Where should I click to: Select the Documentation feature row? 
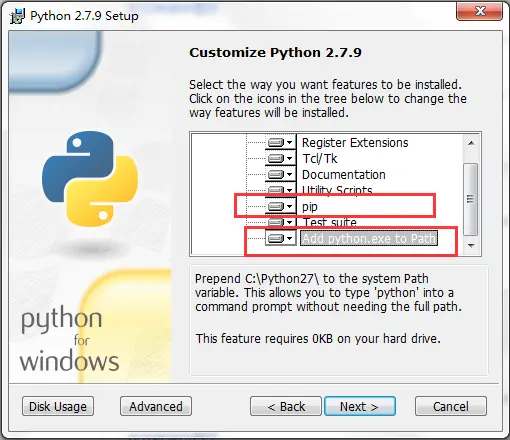(x=343, y=174)
